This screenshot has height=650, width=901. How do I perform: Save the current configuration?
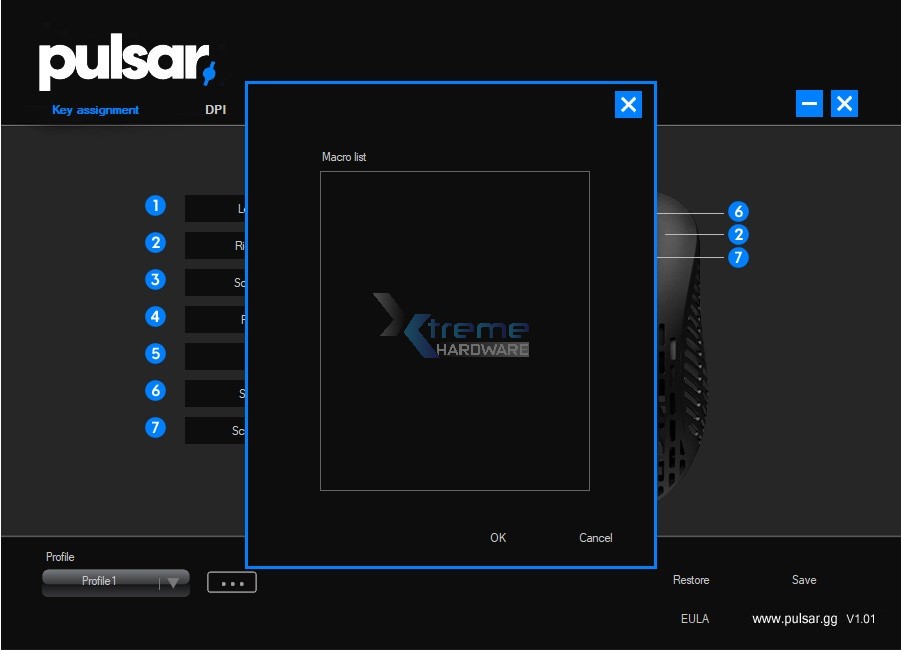tap(803, 580)
